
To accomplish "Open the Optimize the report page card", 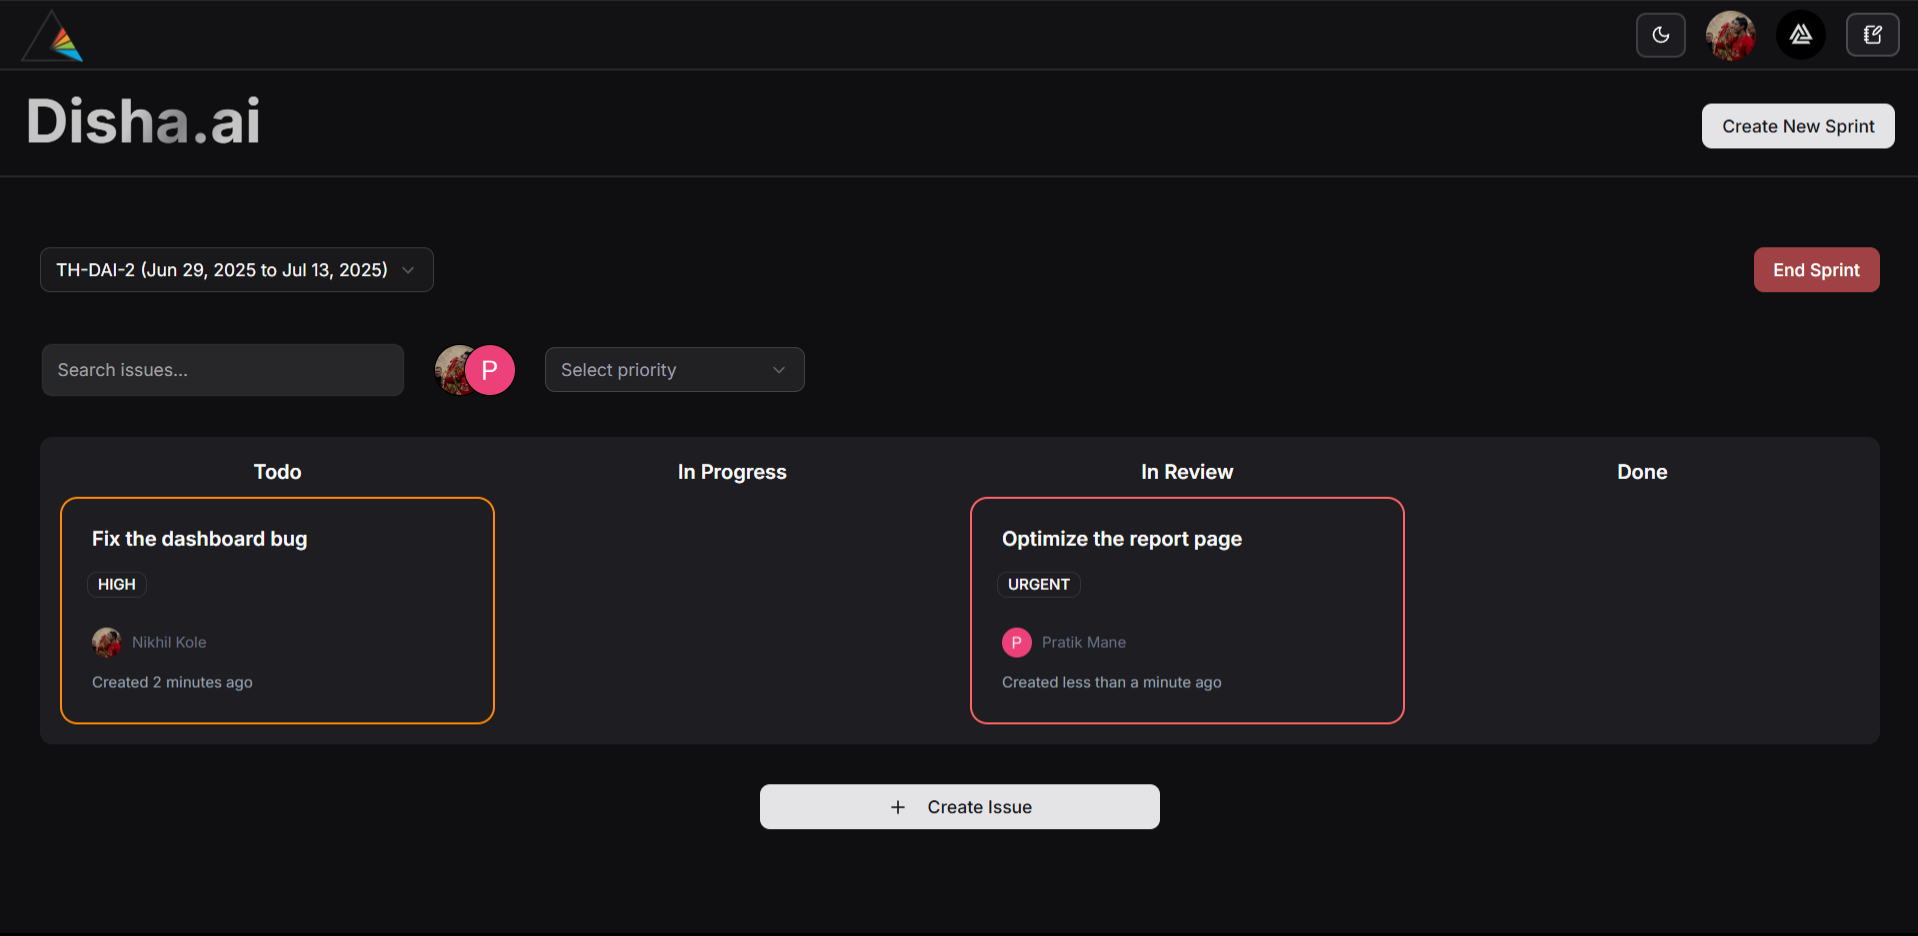I will pos(1187,610).
